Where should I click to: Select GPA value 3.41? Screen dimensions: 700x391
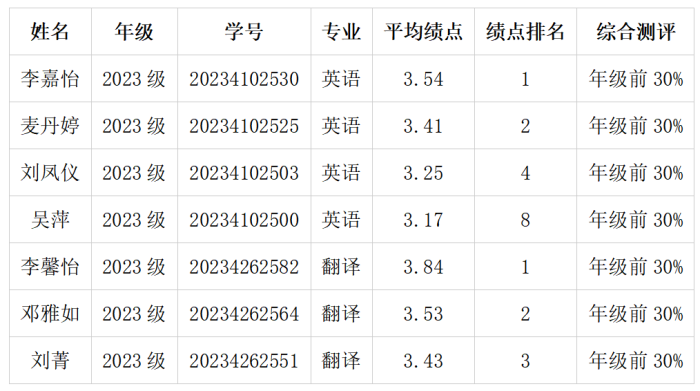(423, 126)
